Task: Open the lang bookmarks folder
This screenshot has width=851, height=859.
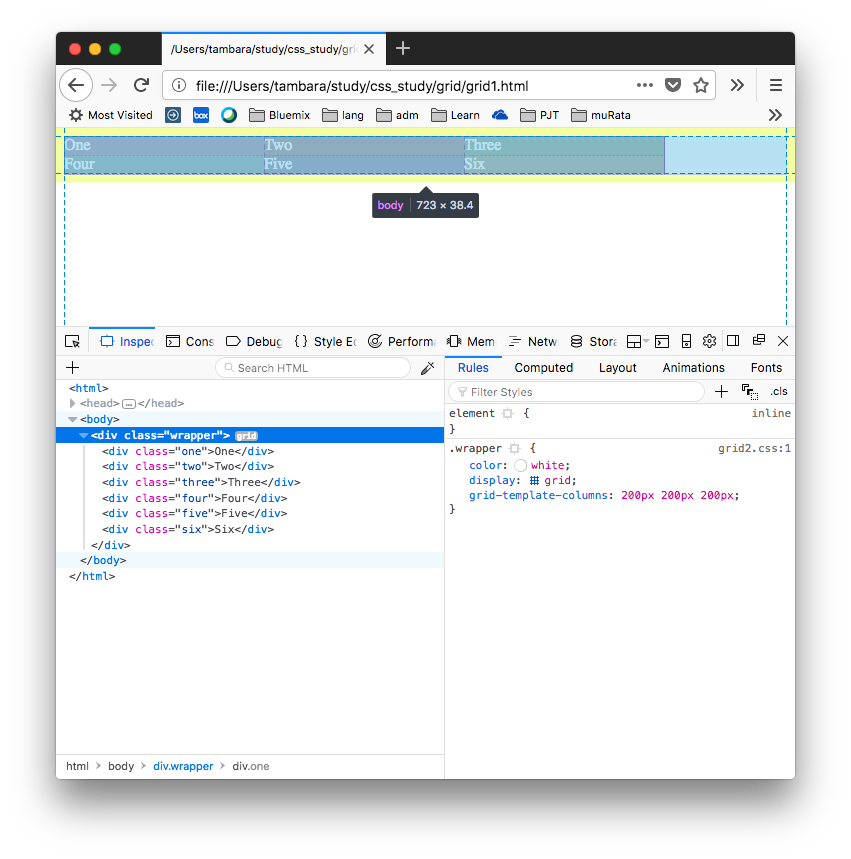Action: click(x=343, y=115)
